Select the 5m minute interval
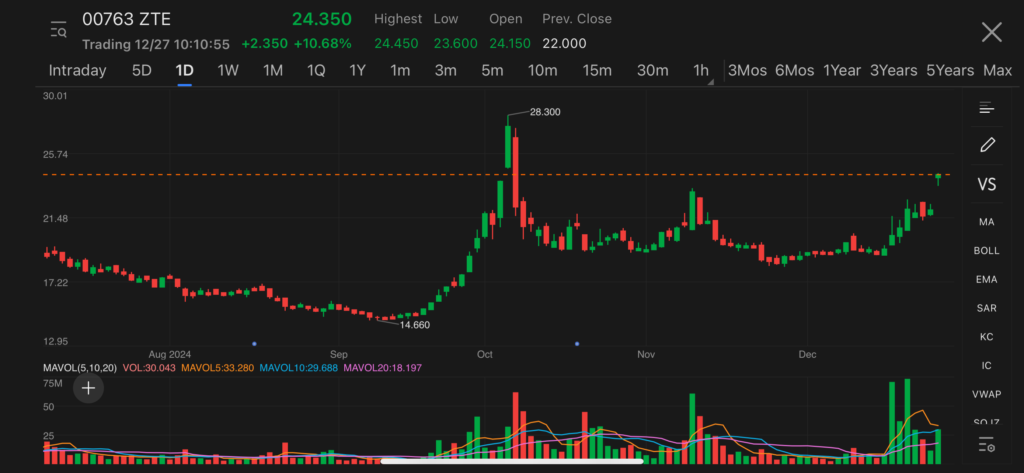 tap(492, 71)
